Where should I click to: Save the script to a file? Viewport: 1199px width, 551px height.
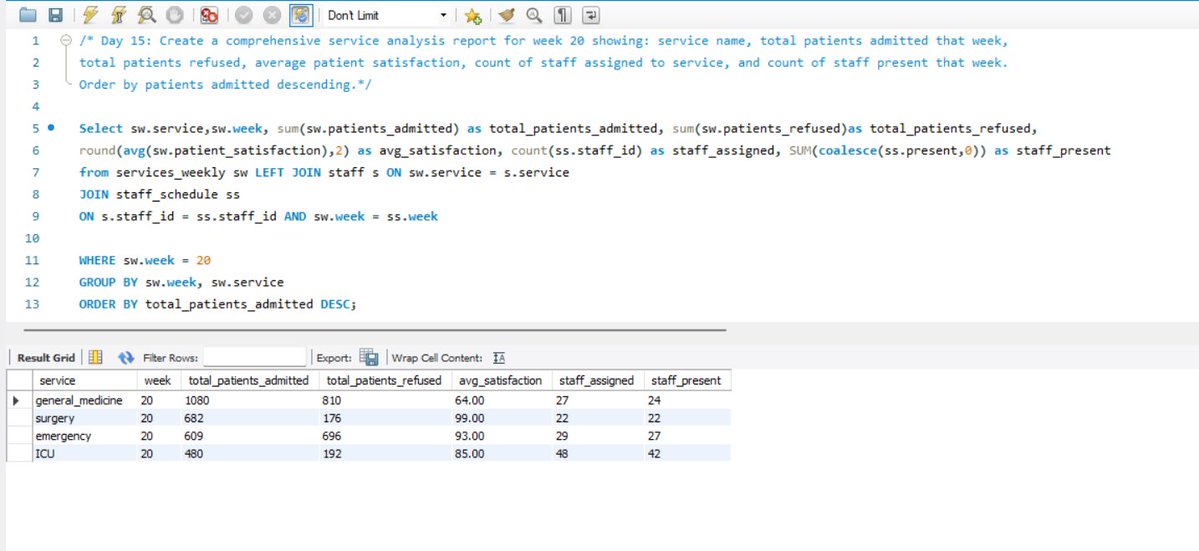click(56, 15)
